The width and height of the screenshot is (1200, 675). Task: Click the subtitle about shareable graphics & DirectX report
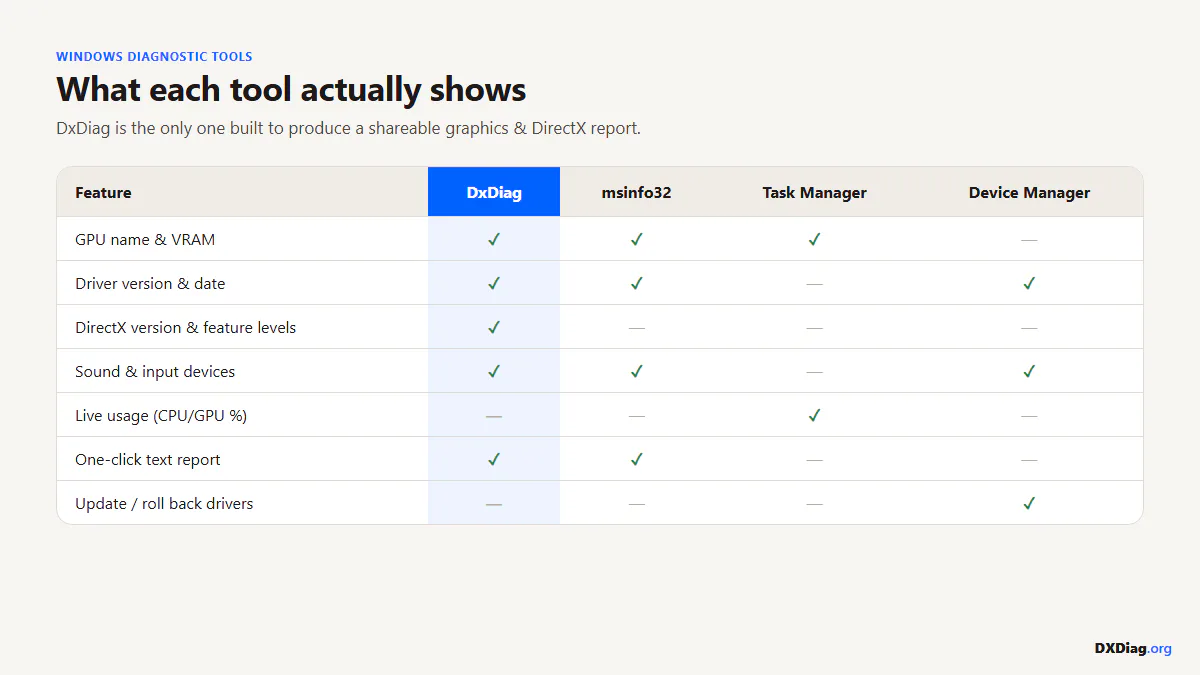point(348,128)
